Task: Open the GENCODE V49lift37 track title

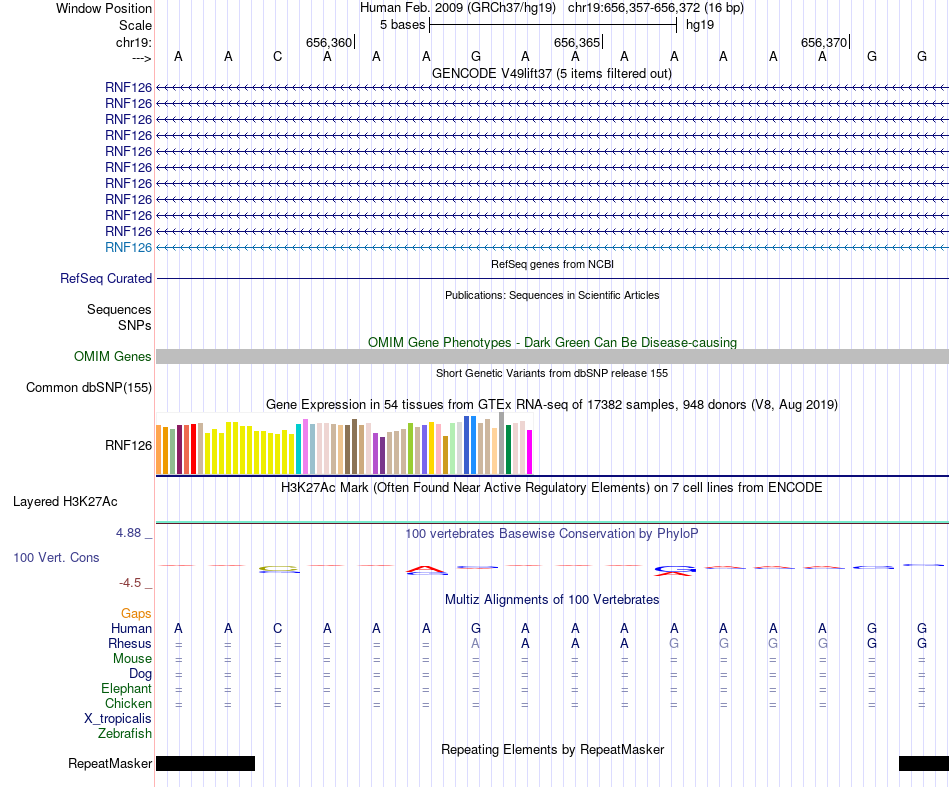Action: (x=552, y=73)
